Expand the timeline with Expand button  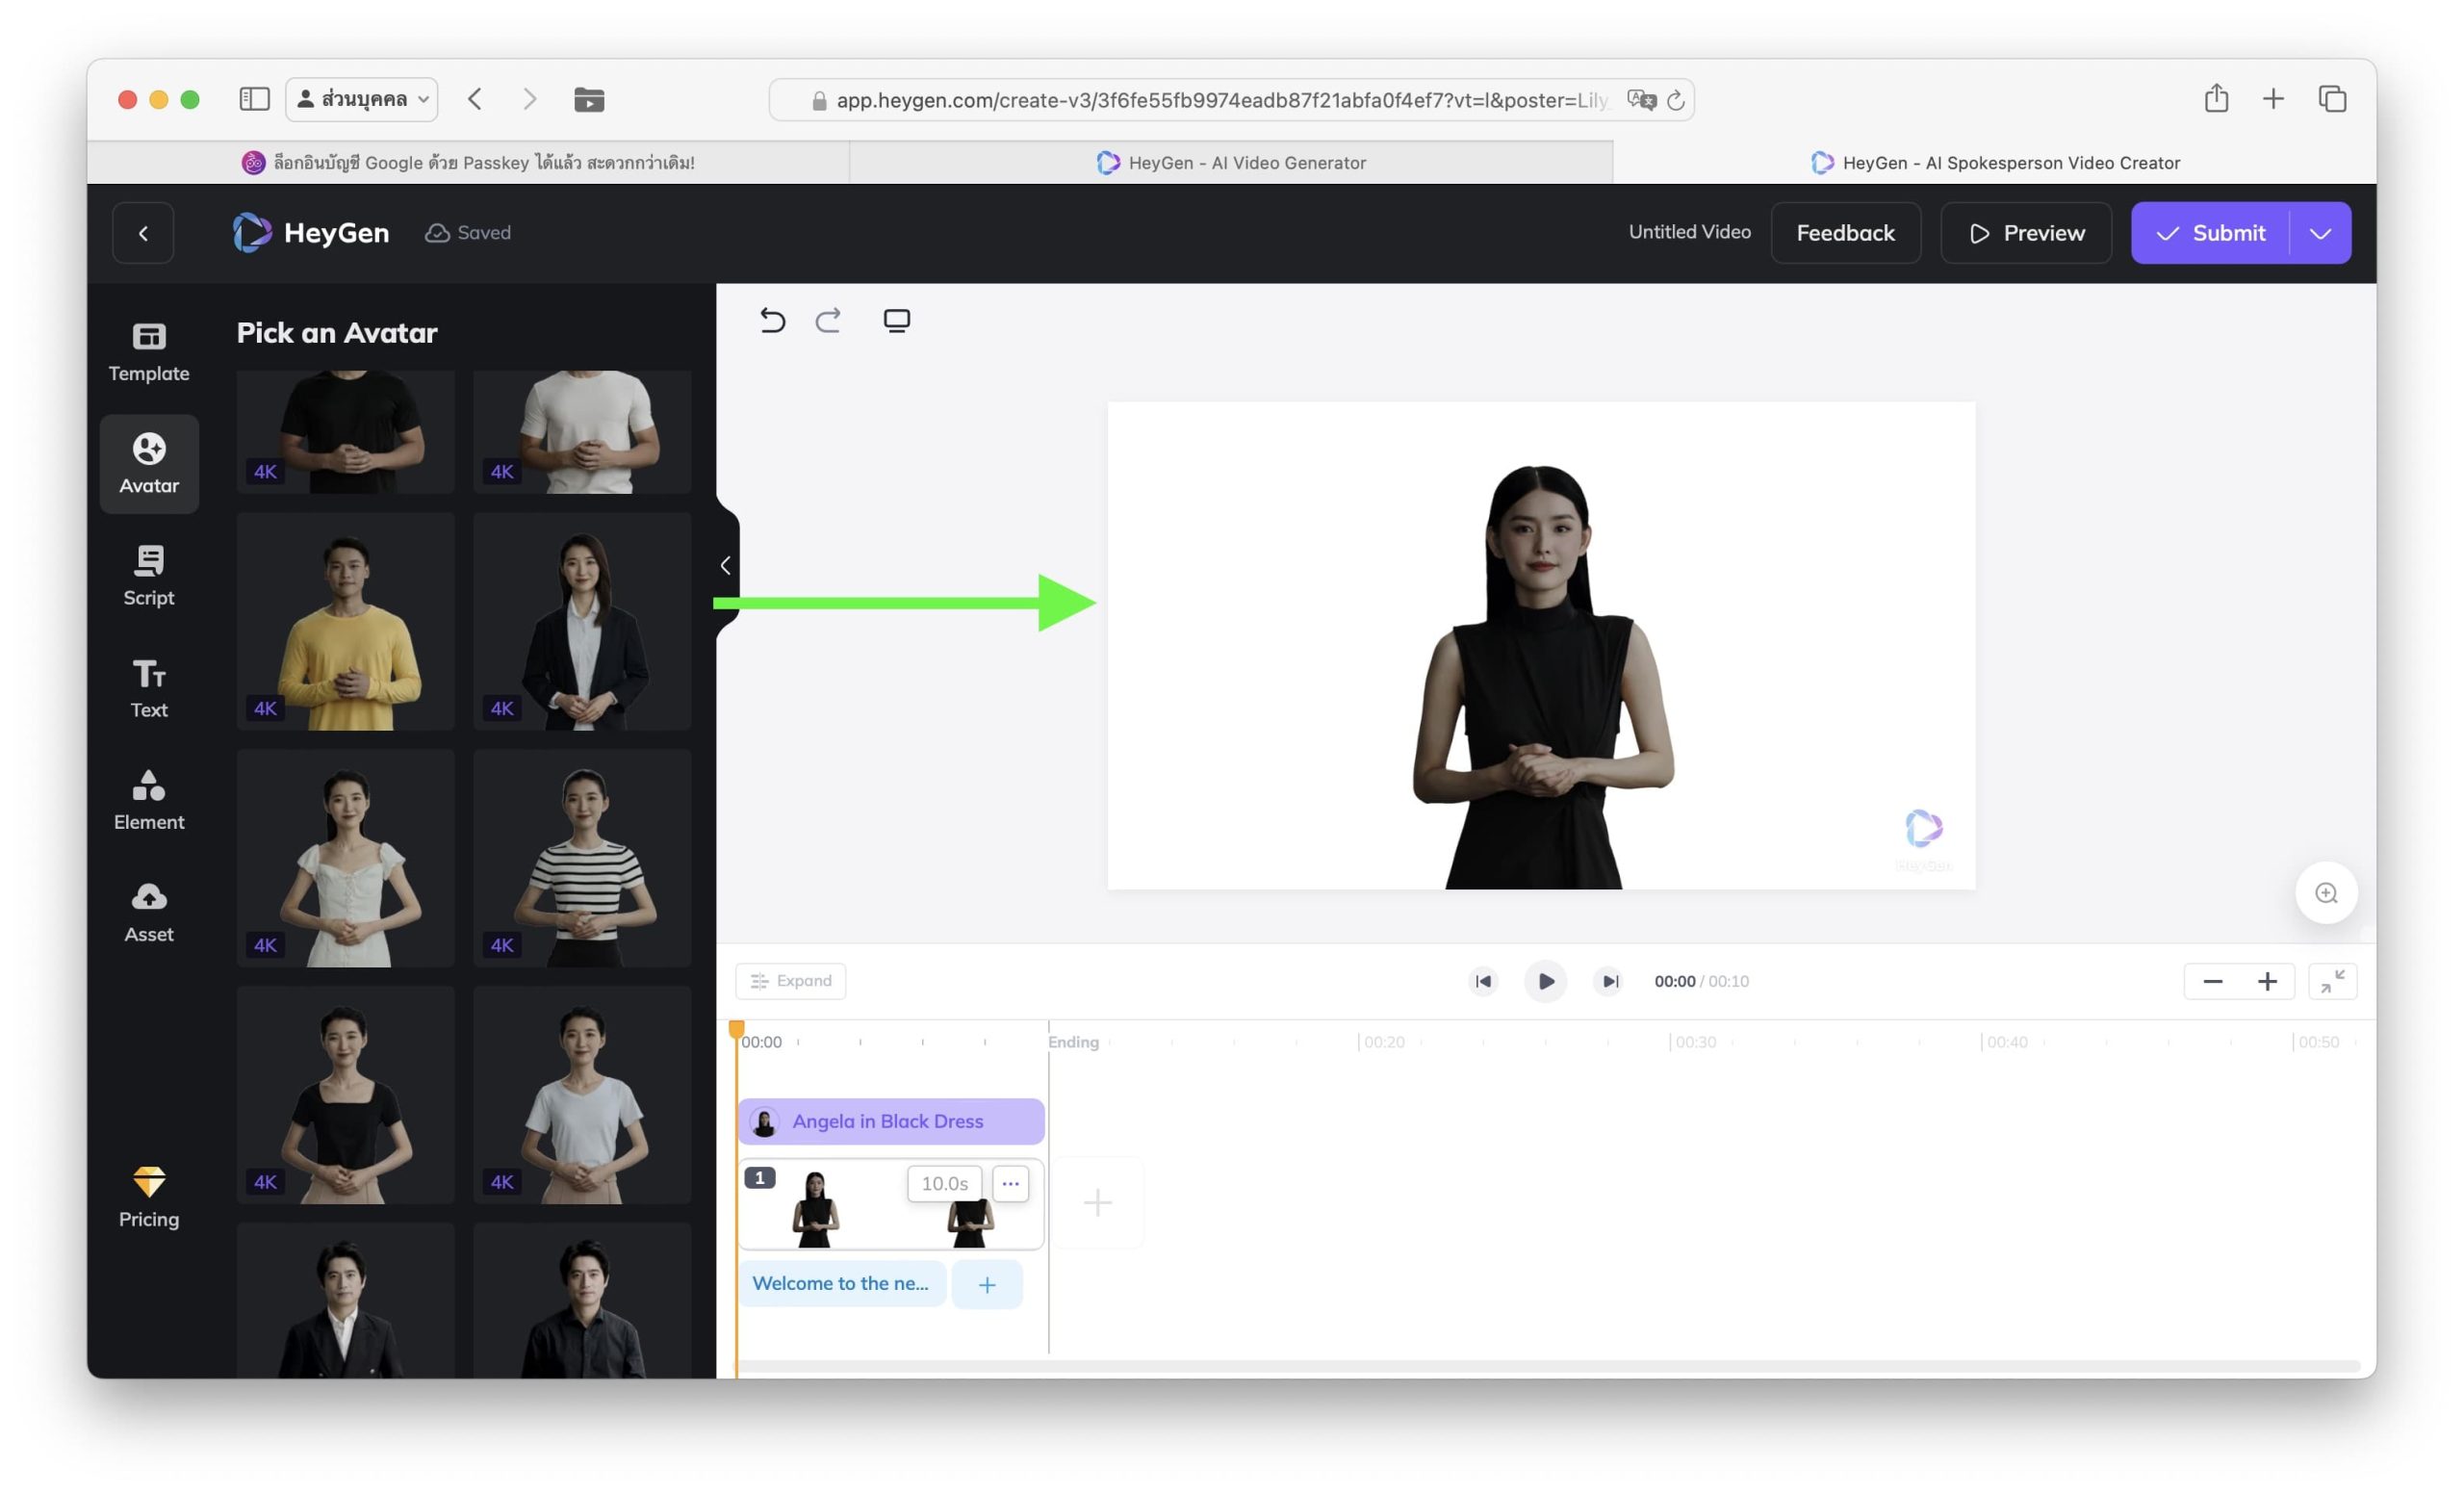(790, 980)
